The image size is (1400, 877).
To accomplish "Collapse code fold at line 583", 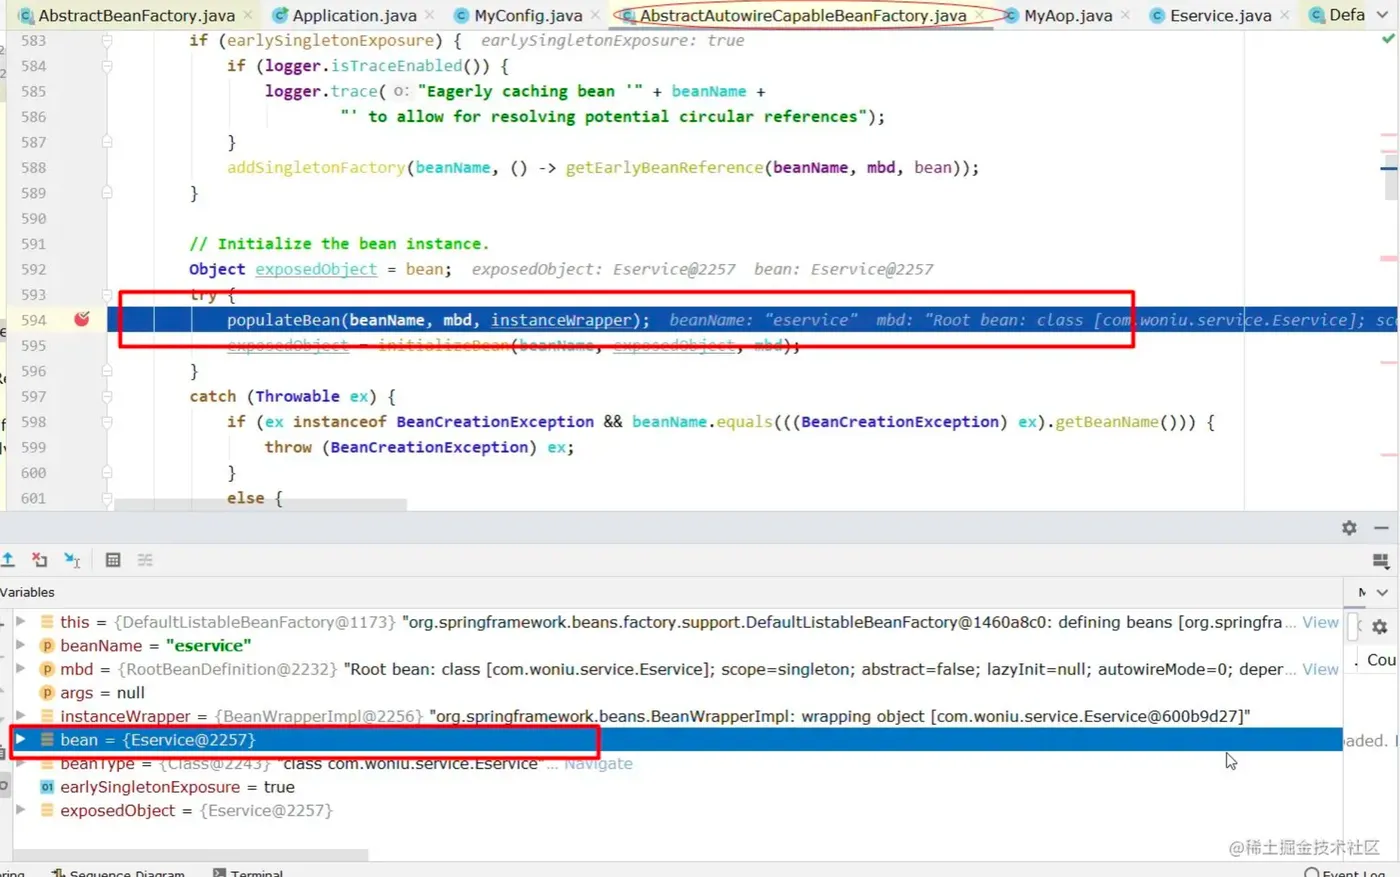I will pyautogui.click(x=107, y=40).
